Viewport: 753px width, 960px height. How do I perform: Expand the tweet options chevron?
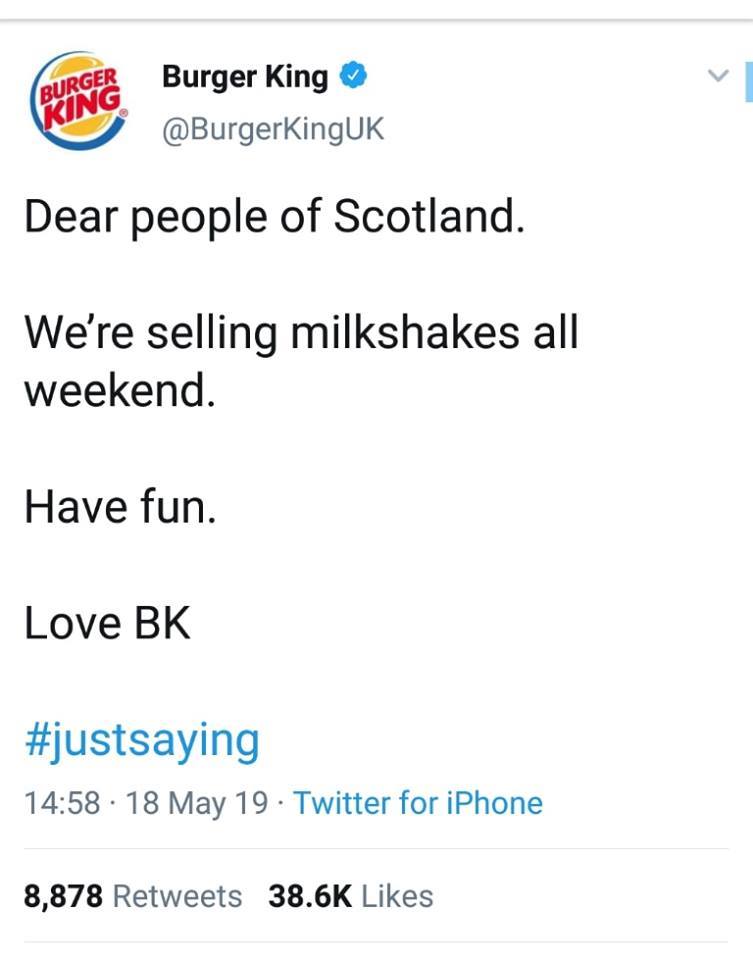pyautogui.click(x=718, y=75)
